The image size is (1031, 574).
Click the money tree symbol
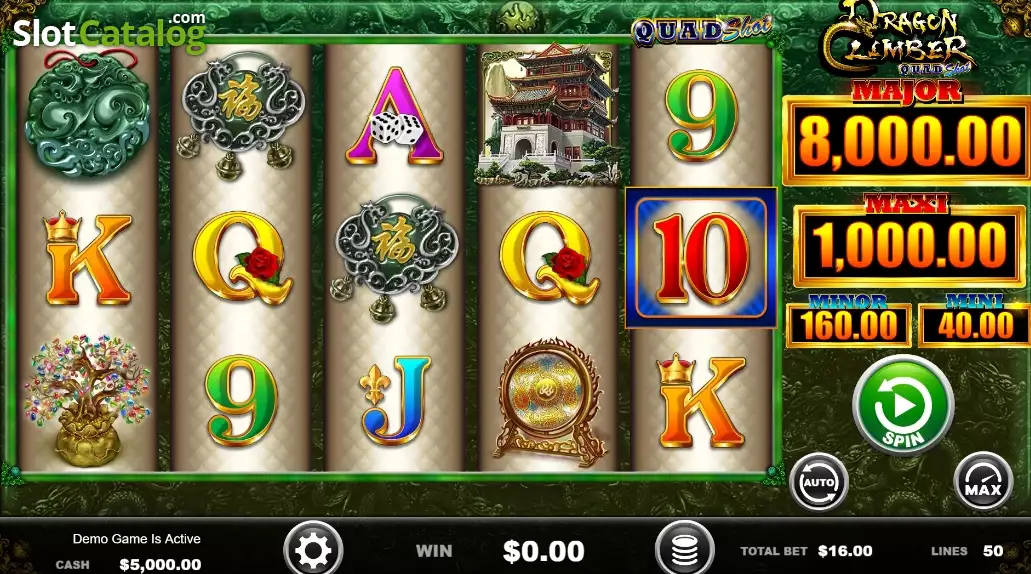coord(87,401)
